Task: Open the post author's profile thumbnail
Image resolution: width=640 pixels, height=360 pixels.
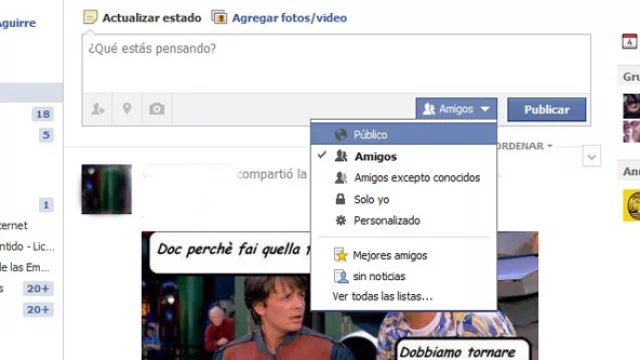Action: coord(107,189)
